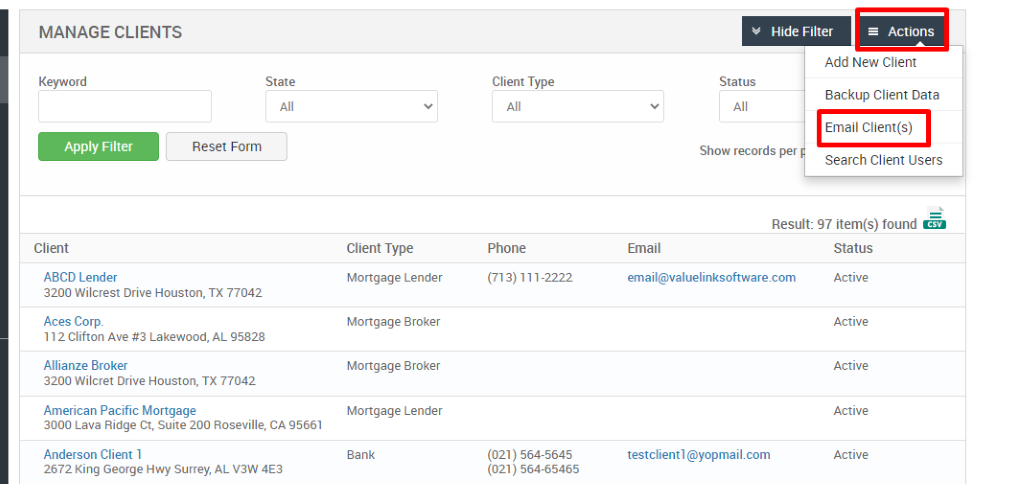1024x484 pixels.
Task: Click address 2672 King George Hwy Surrey
Action: coord(163,469)
